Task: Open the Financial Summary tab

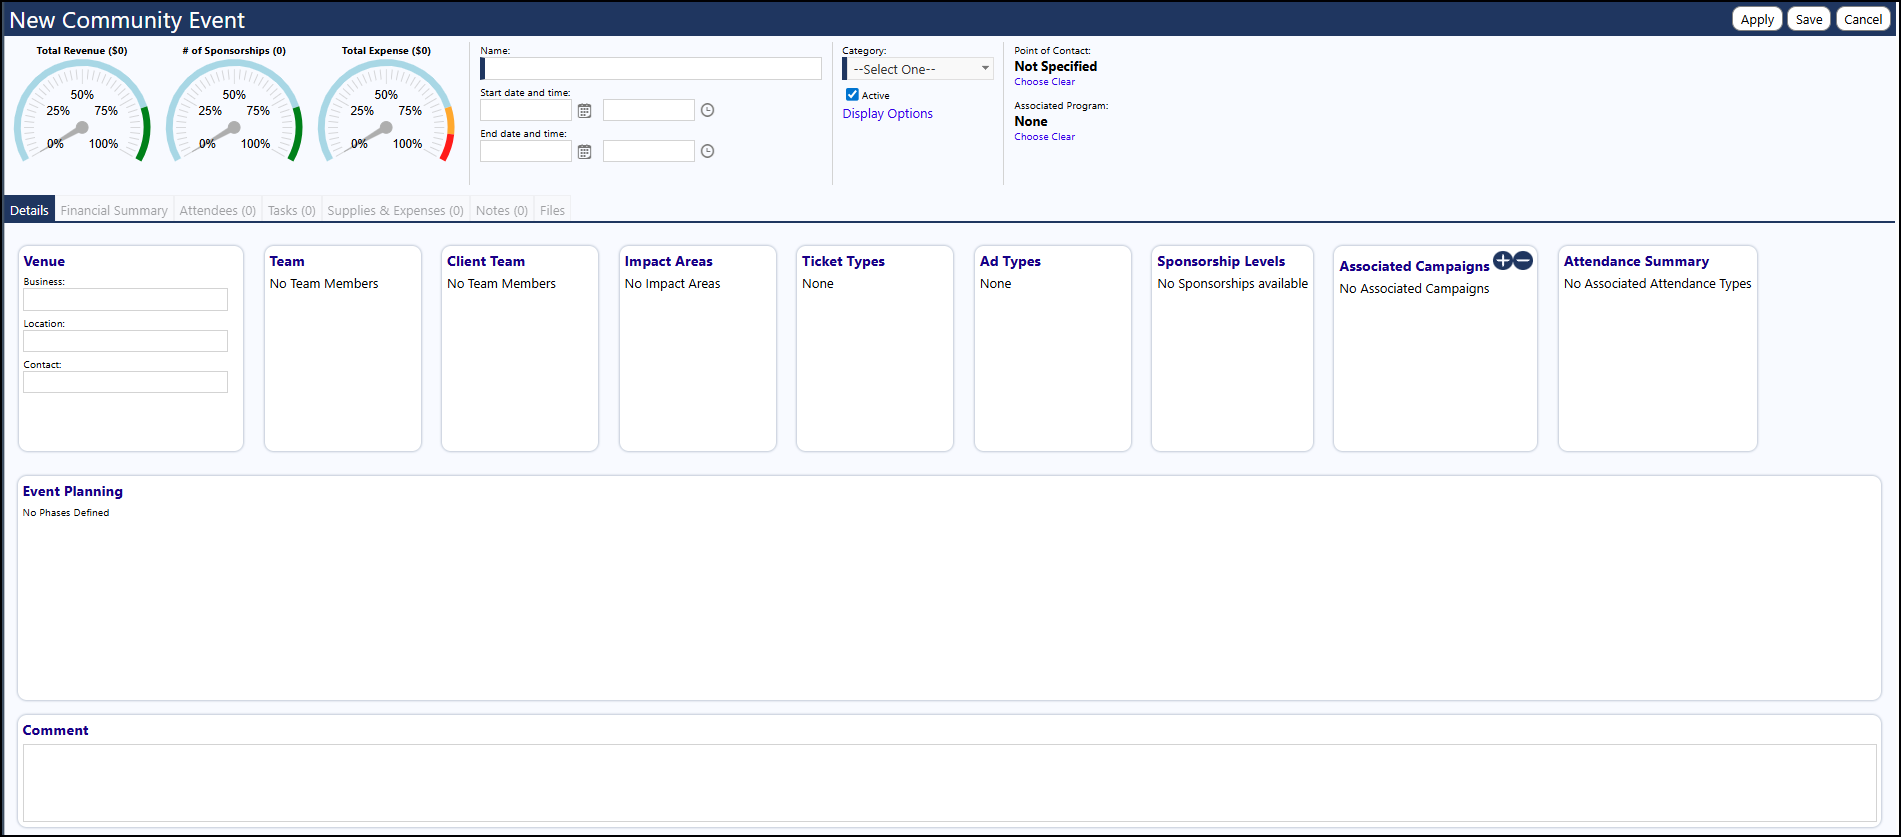Action: point(114,210)
